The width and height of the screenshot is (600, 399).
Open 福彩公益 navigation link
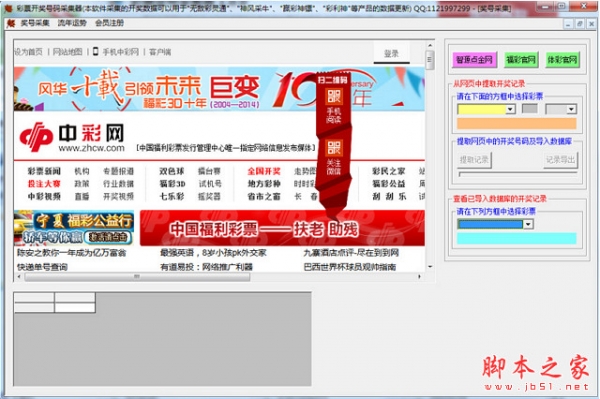(389, 184)
